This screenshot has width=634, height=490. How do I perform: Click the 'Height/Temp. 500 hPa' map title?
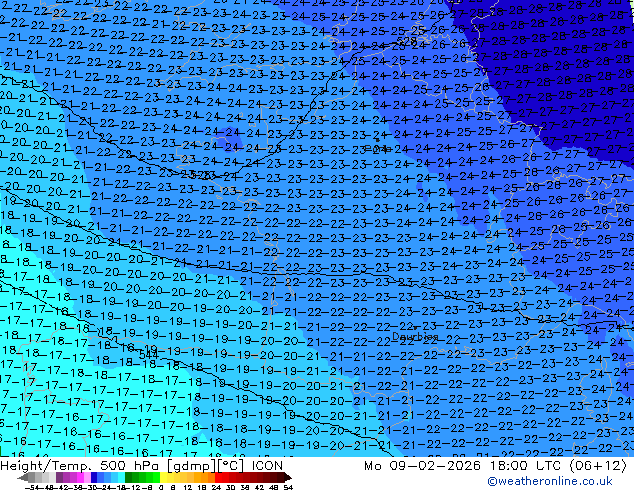81,466
